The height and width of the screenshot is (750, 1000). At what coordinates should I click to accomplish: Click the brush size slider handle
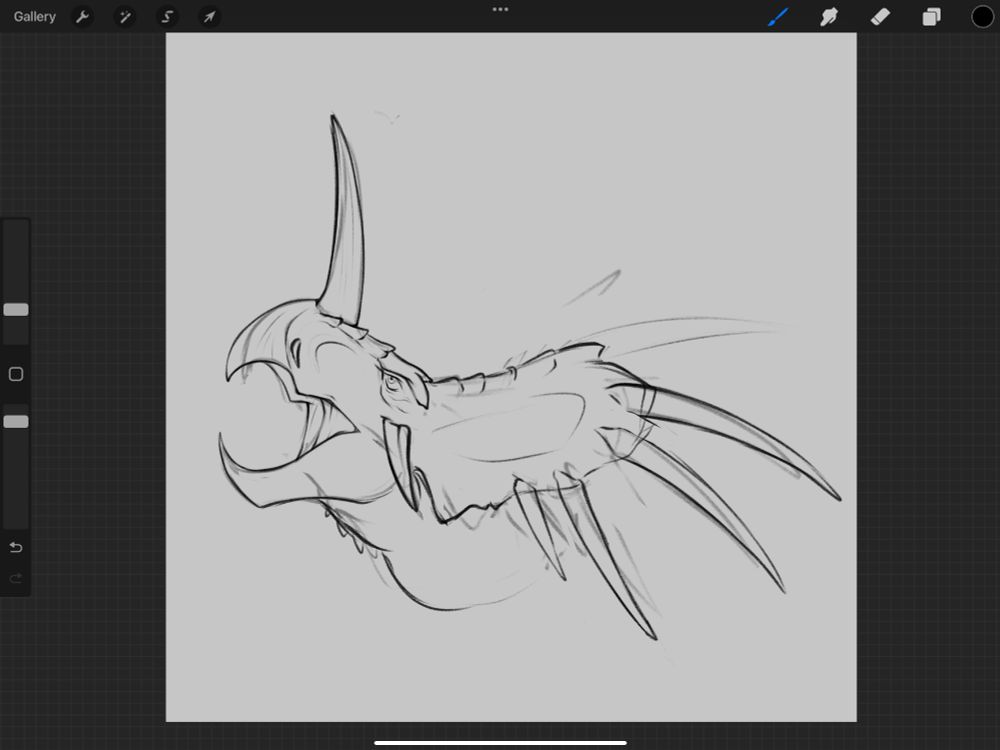[16, 310]
